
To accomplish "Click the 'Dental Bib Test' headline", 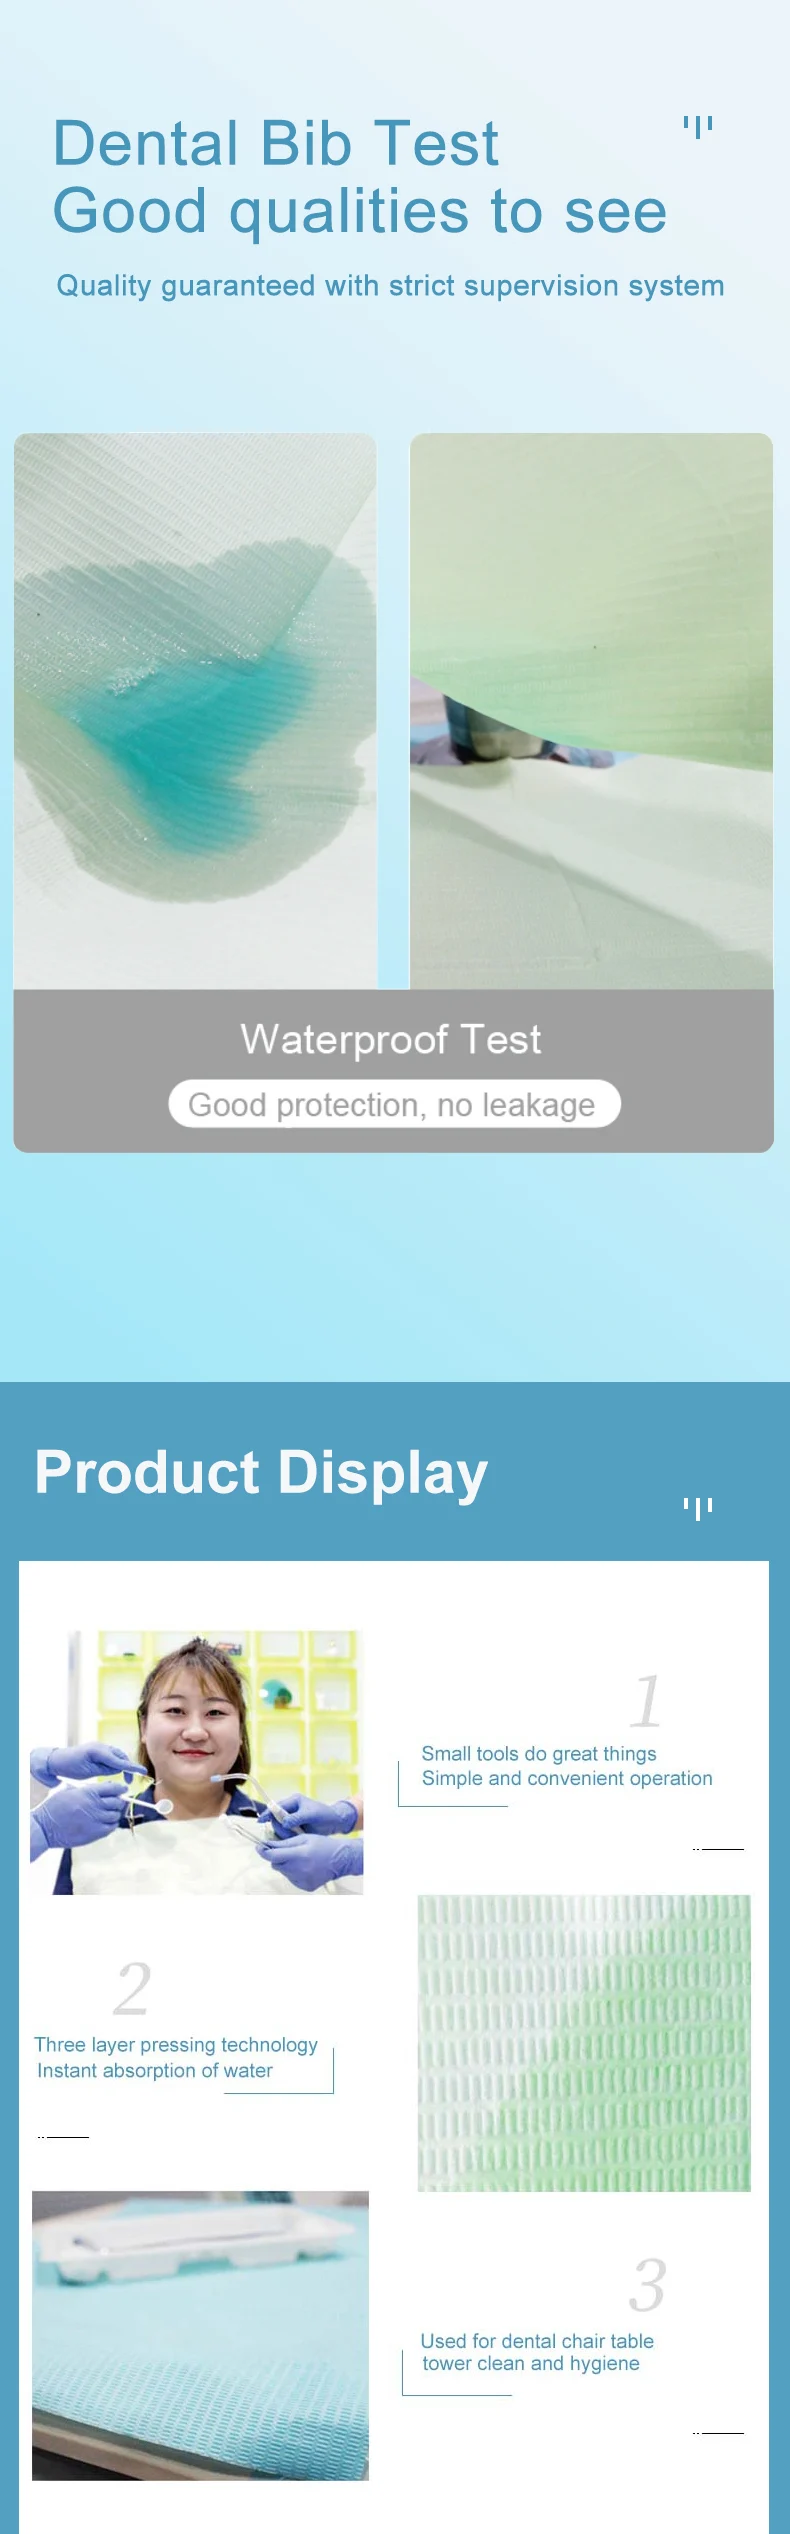I will (x=276, y=143).
